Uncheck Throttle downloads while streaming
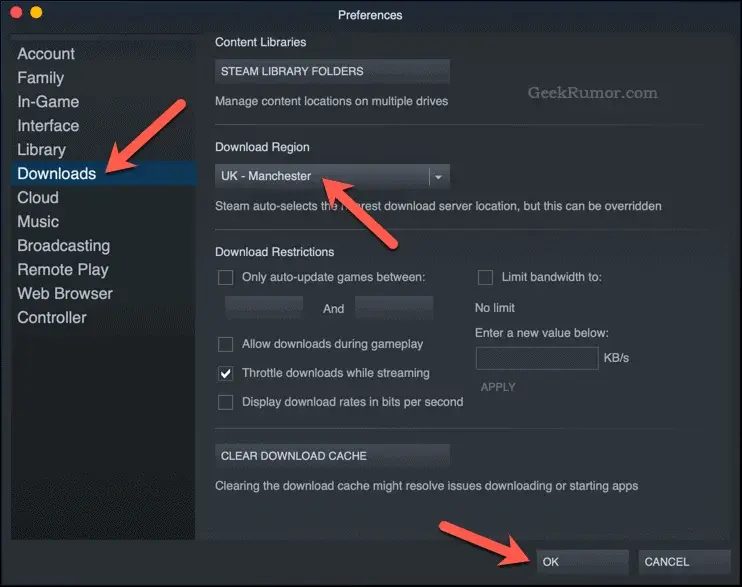Viewport: 742px width, 587px height. click(x=226, y=373)
